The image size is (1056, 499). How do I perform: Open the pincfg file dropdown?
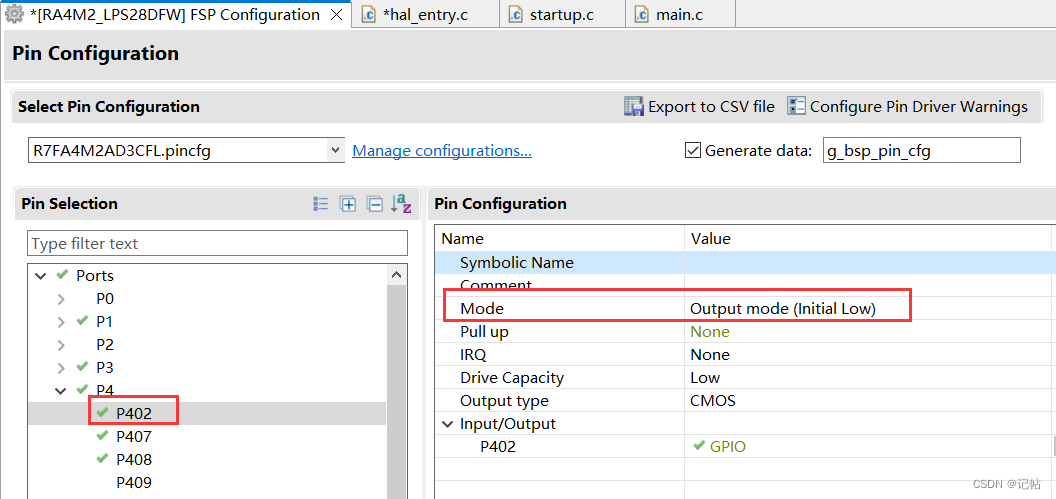click(335, 151)
